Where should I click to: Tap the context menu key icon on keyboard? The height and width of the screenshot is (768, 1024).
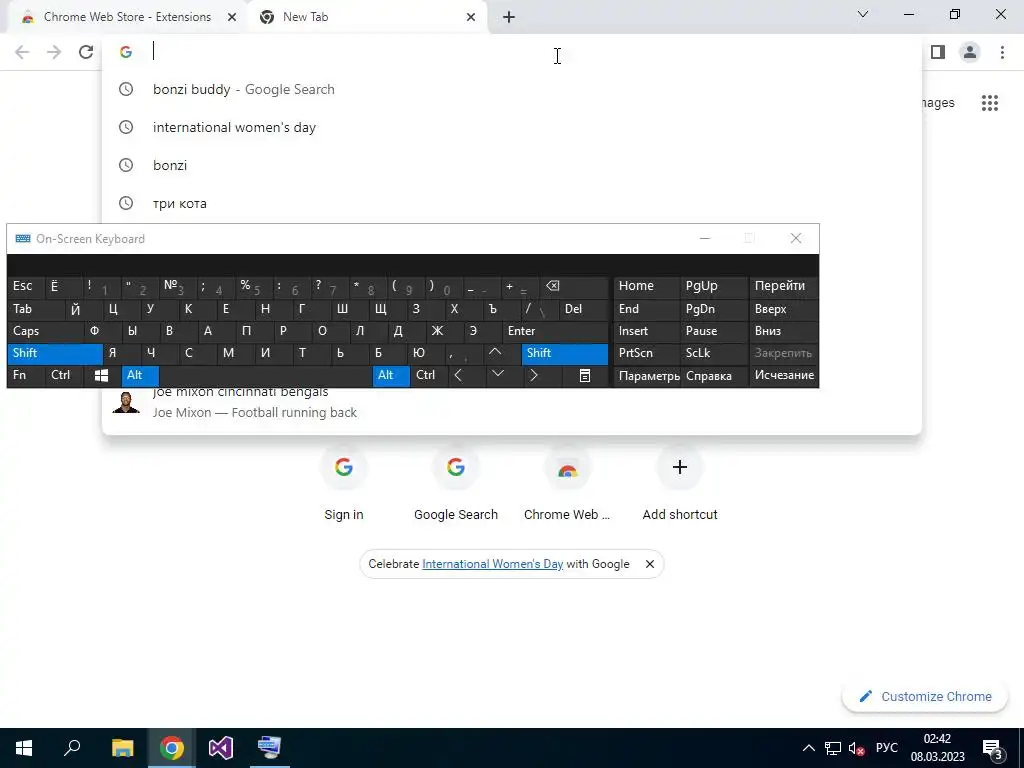point(585,376)
